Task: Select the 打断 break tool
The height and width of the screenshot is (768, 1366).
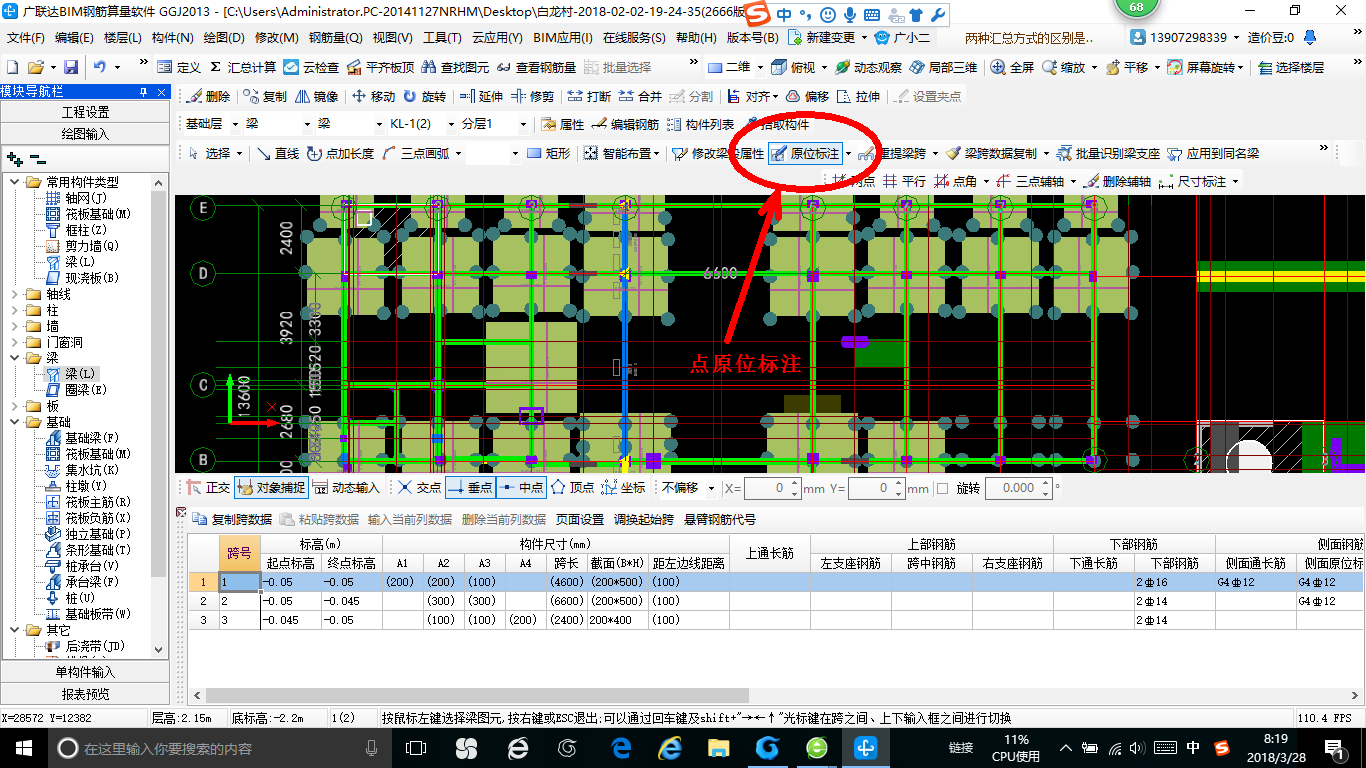Action: coord(589,97)
